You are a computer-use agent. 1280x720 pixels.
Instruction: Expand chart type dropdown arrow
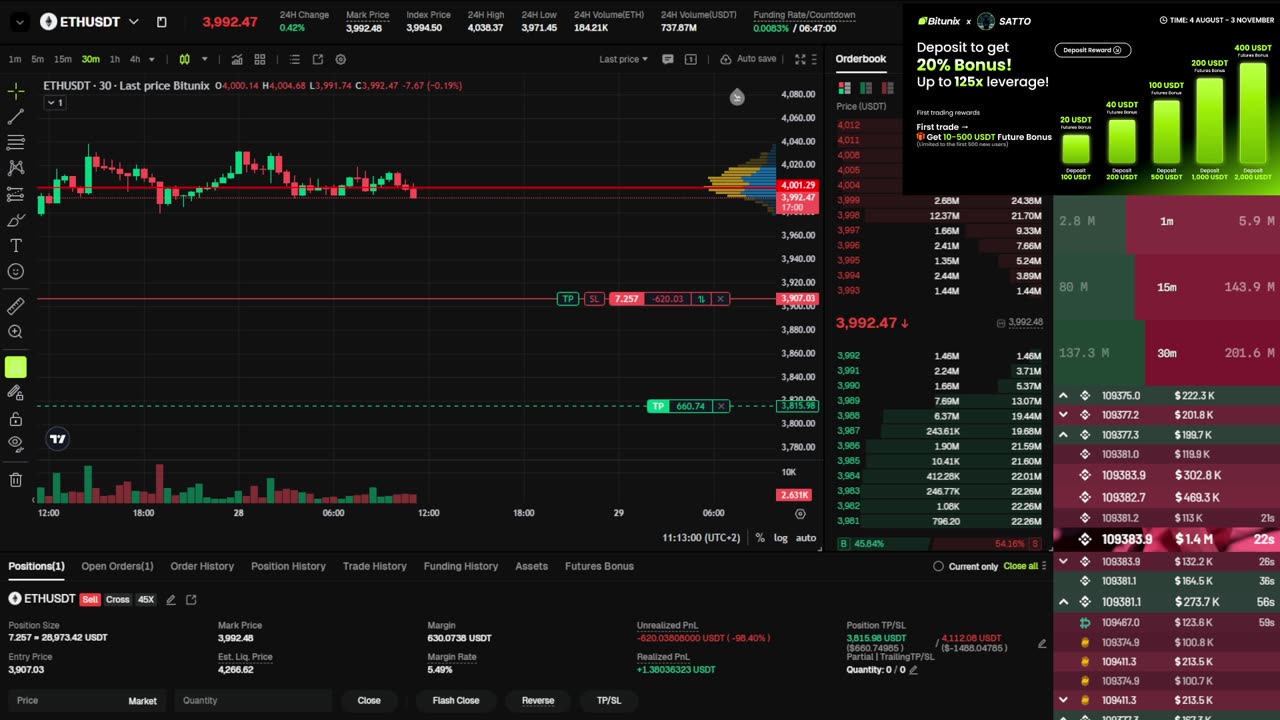point(205,59)
